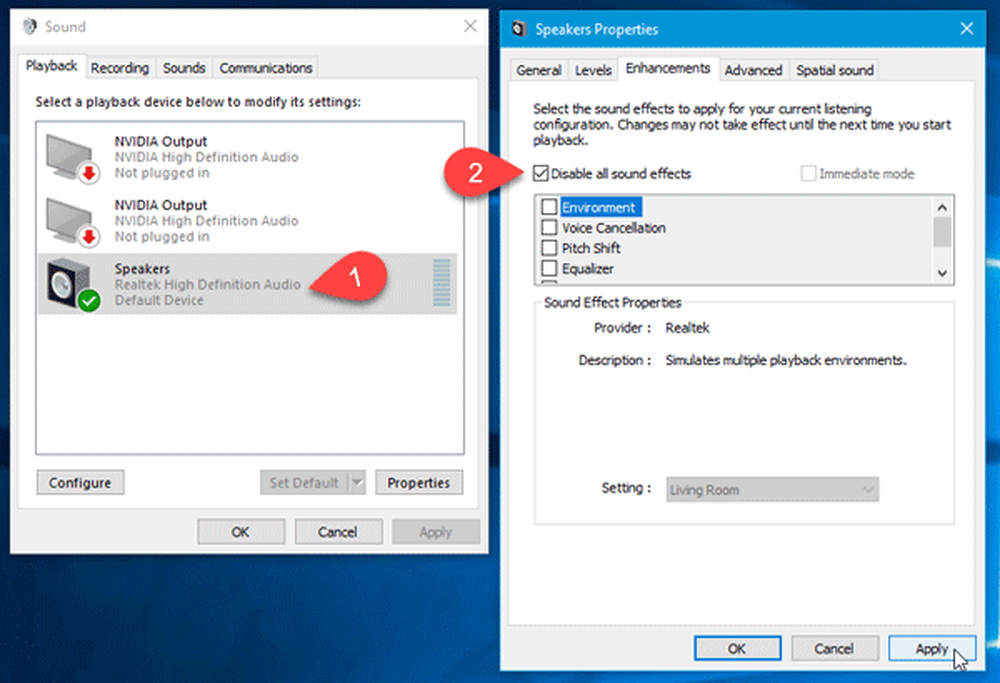The height and width of the screenshot is (683, 1000).
Task: Click Apply in Speakers Properties
Action: tap(931, 649)
